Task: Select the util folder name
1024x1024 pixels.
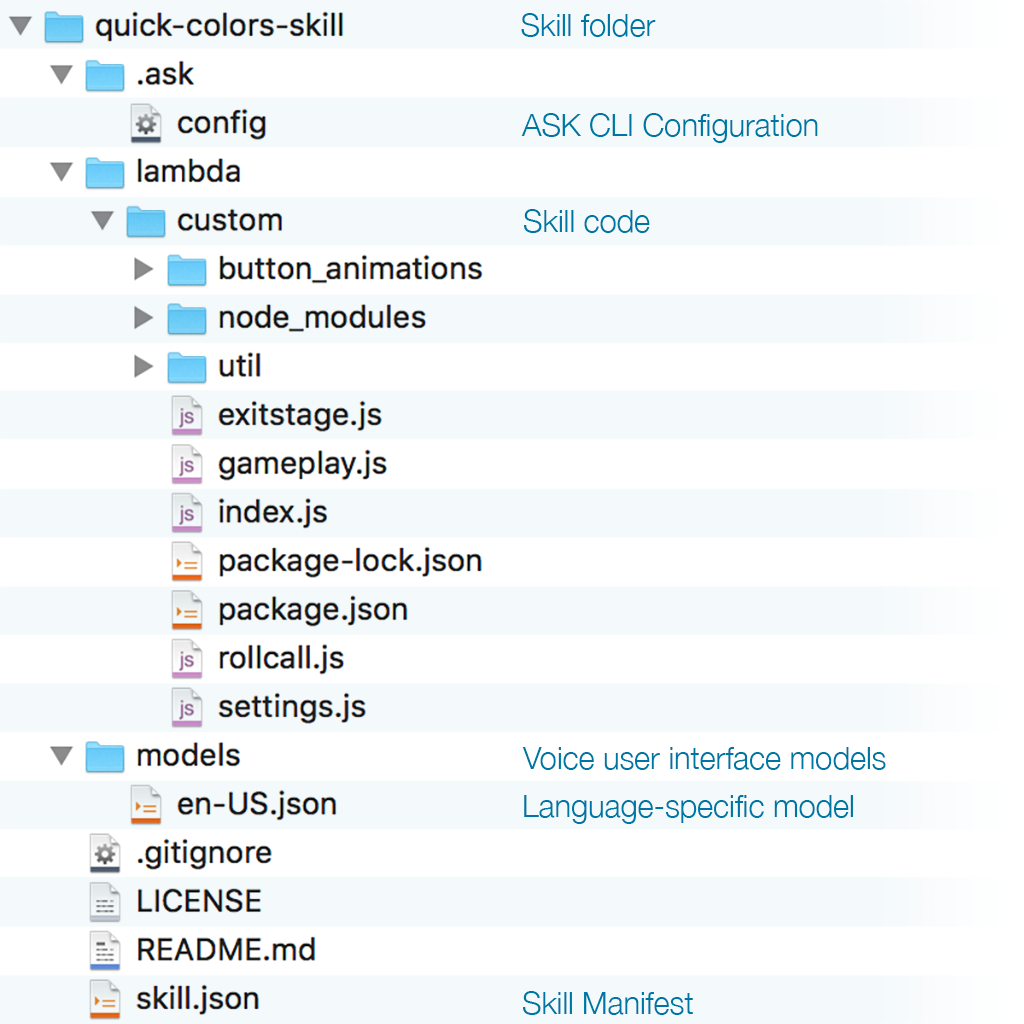Action: (240, 366)
